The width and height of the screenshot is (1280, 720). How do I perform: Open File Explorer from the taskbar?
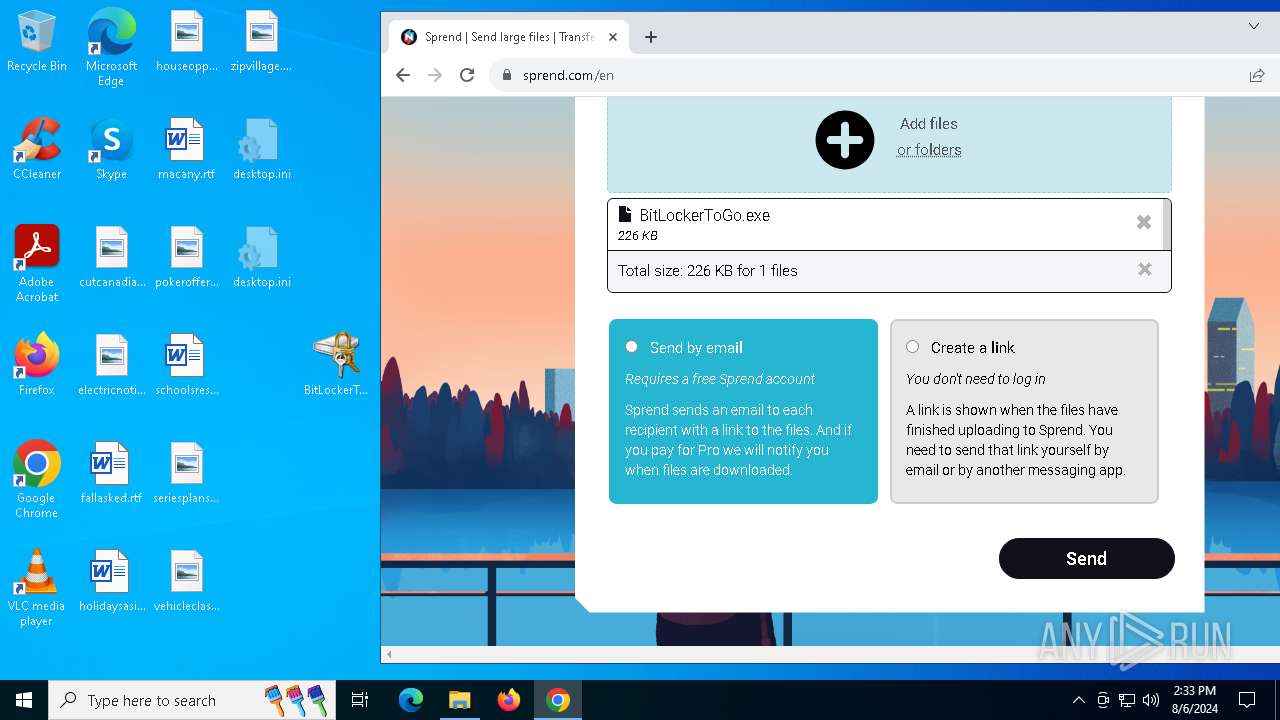[x=459, y=700]
